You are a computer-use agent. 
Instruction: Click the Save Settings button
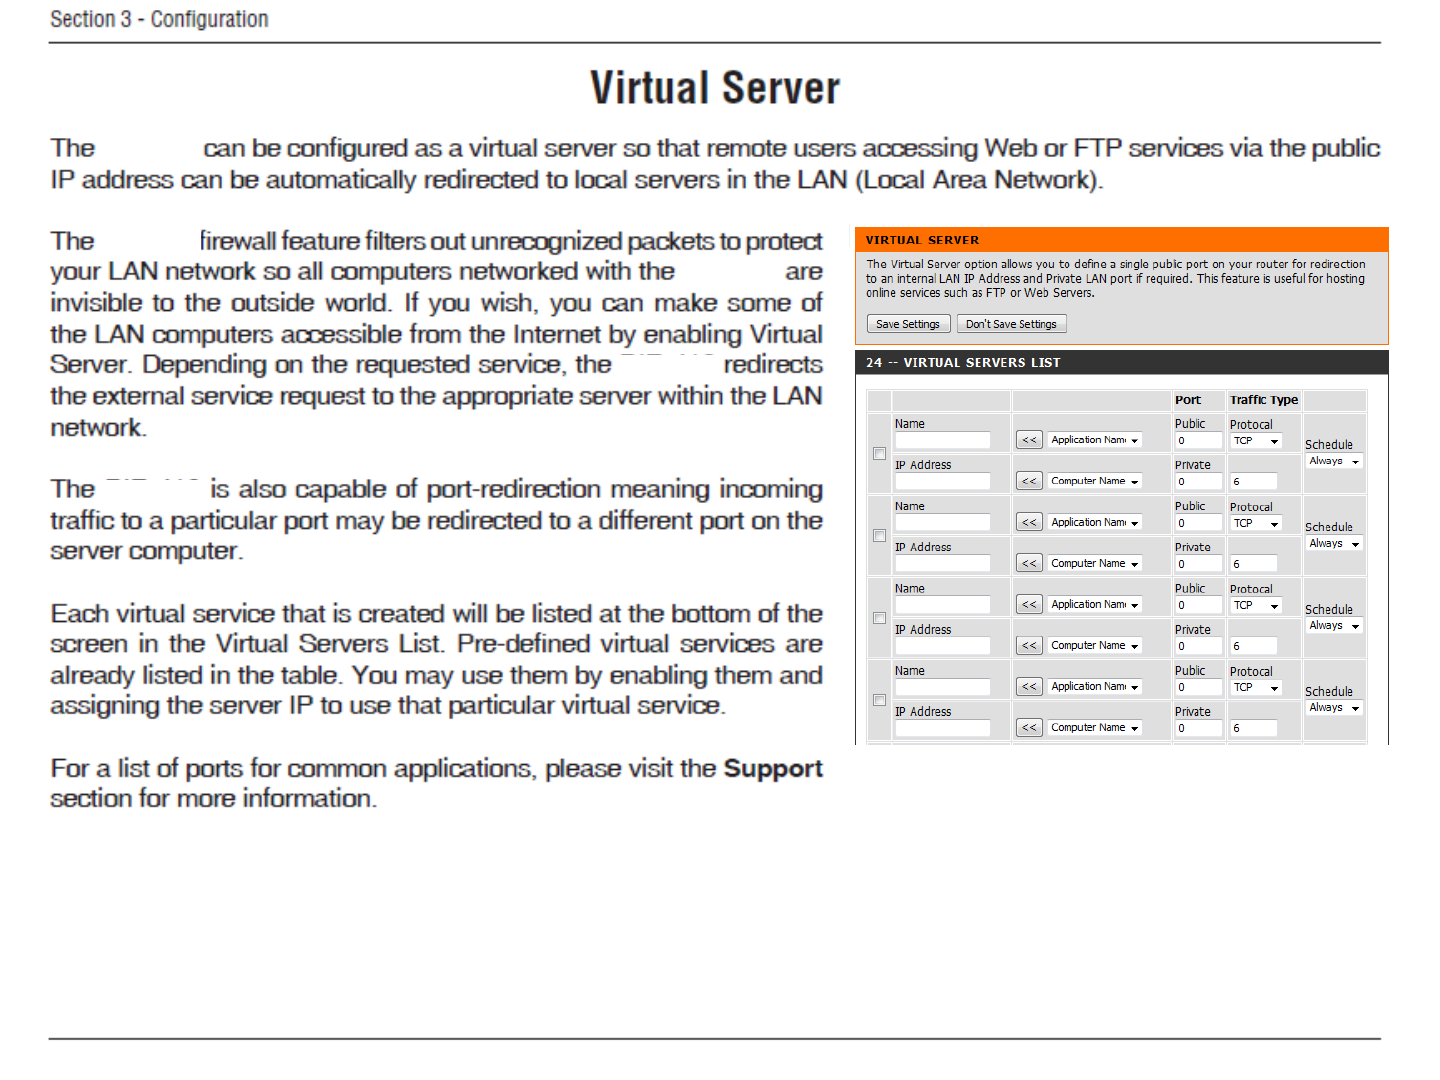click(x=908, y=324)
